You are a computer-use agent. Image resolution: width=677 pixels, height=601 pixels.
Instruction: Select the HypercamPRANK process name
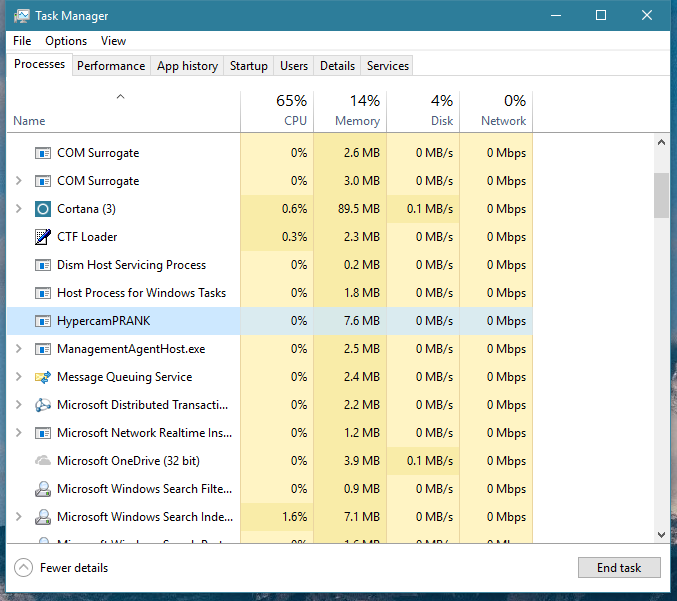(x=104, y=321)
